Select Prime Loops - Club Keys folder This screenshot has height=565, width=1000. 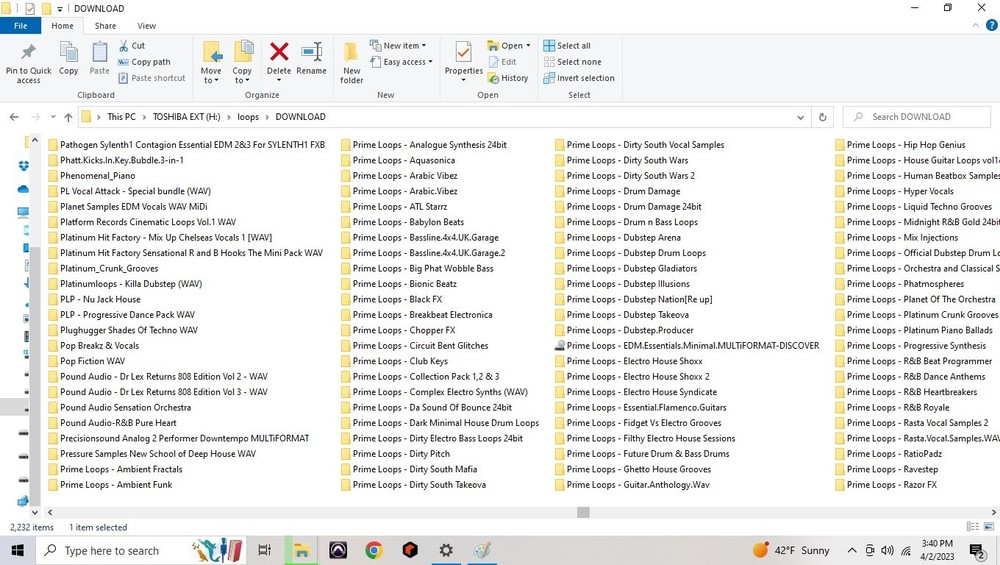[394, 361]
